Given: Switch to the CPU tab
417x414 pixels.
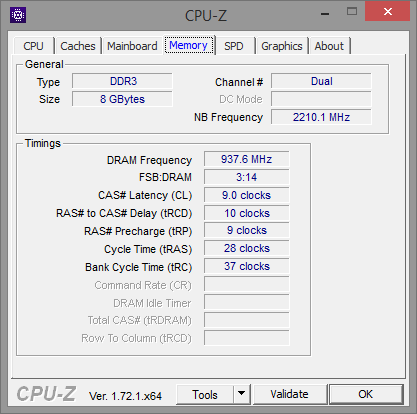Looking at the screenshot, I should coord(33,46).
